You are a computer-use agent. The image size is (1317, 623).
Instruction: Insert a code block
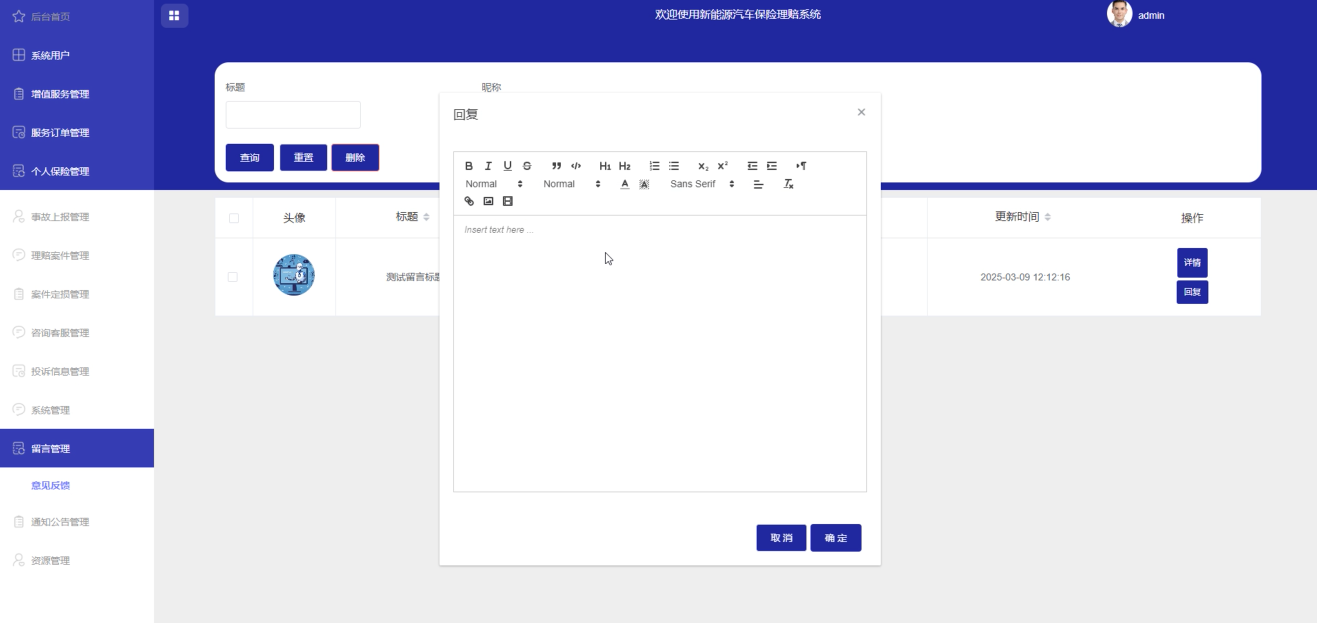[x=576, y=166]
